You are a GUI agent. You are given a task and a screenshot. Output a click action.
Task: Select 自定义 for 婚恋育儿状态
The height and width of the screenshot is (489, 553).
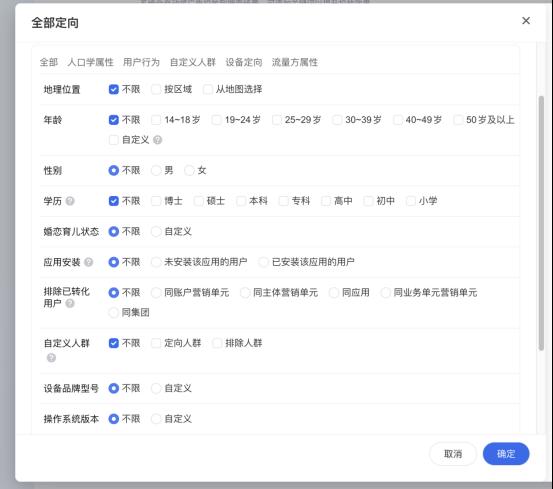(156, 232)
